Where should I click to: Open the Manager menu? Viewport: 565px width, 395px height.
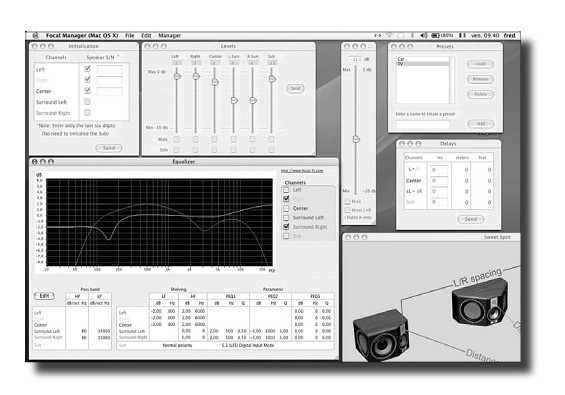click(170, 35)
